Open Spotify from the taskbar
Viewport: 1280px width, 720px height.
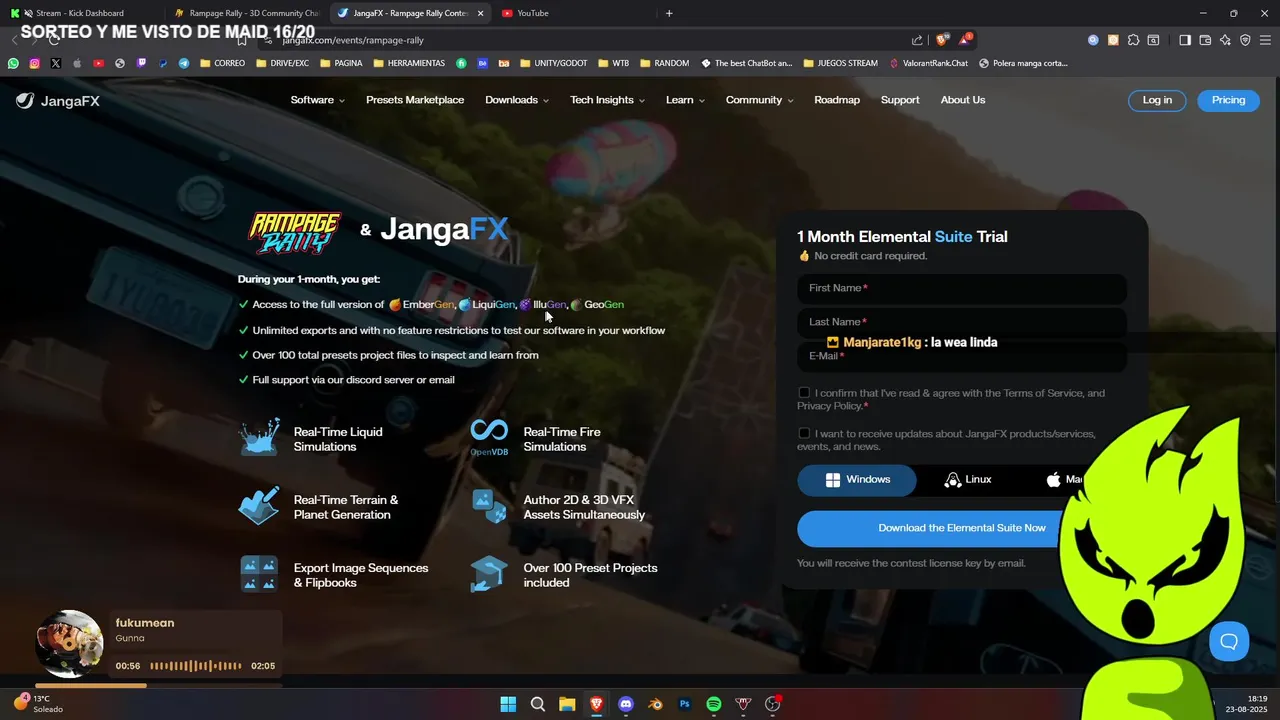pyautogui.click(x=714, y=704)
